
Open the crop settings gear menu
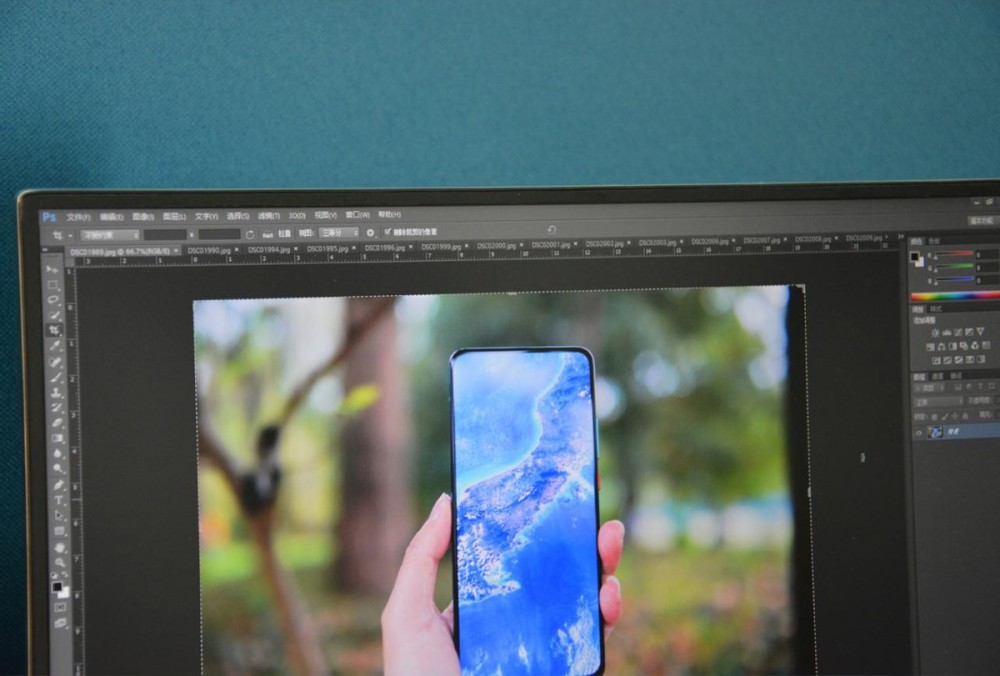[x=371, y=233]
